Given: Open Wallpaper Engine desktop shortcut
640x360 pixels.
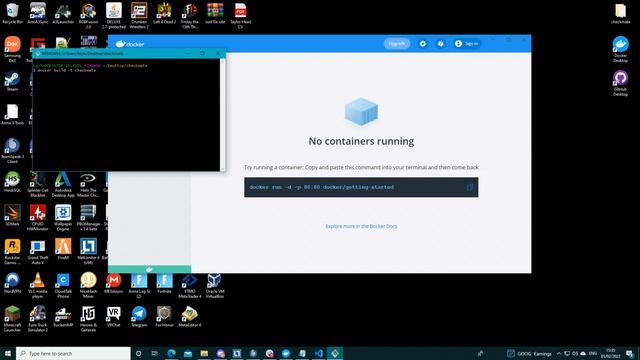Looking at the screenshot, I should click(63, 218).
